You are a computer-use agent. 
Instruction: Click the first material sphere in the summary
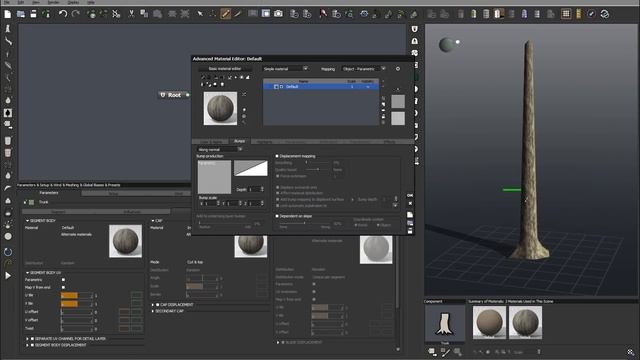489,322
